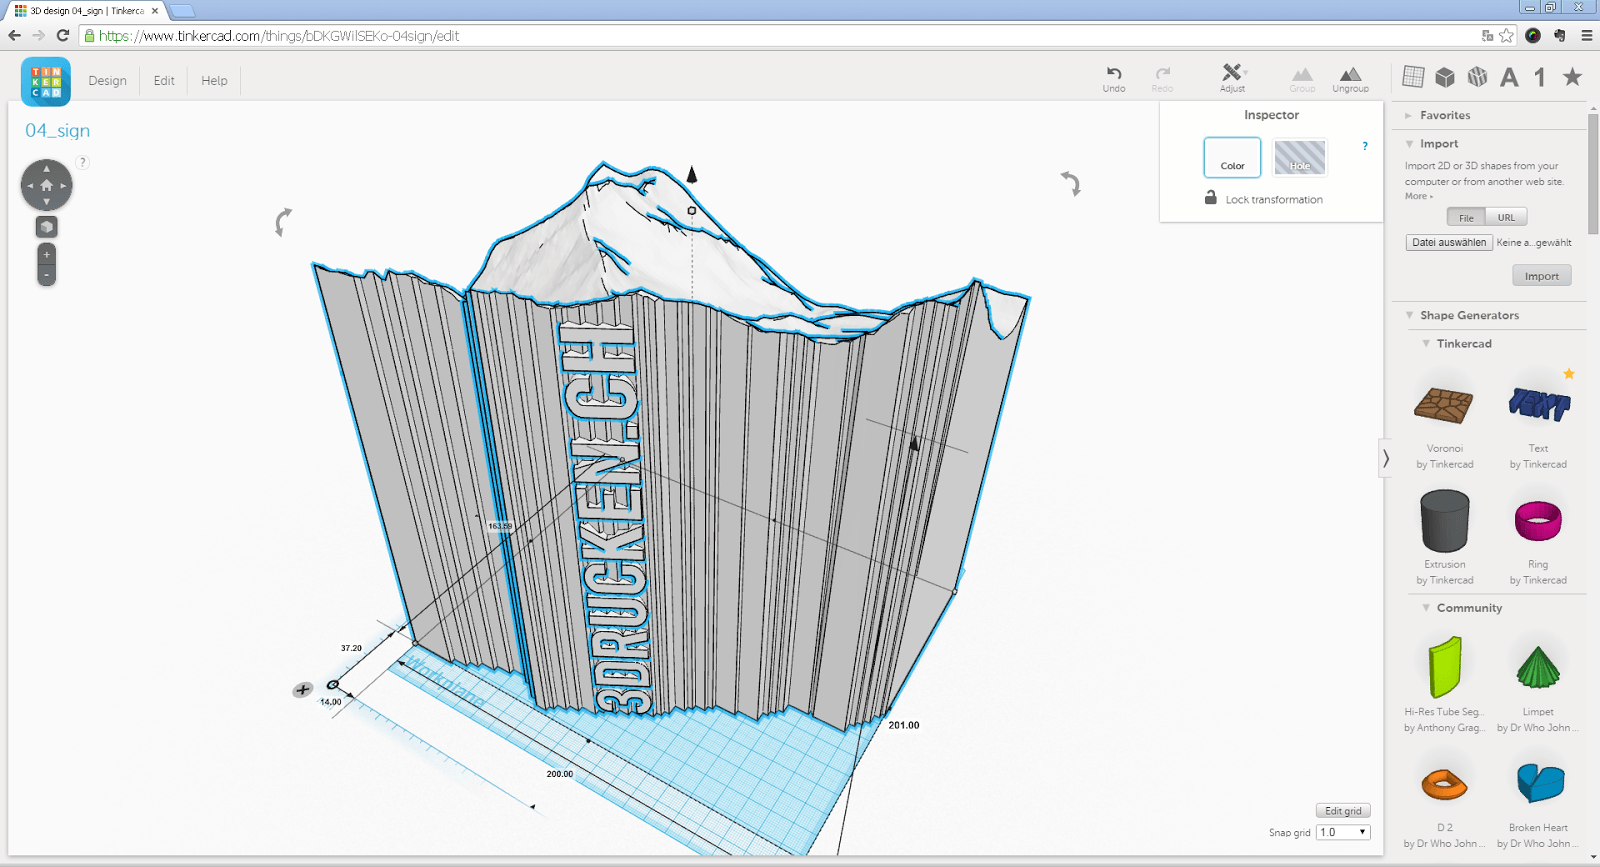The image size is (1600, 867).
Task: Click the rotate handle at left of model
Action: click(283, 222)
